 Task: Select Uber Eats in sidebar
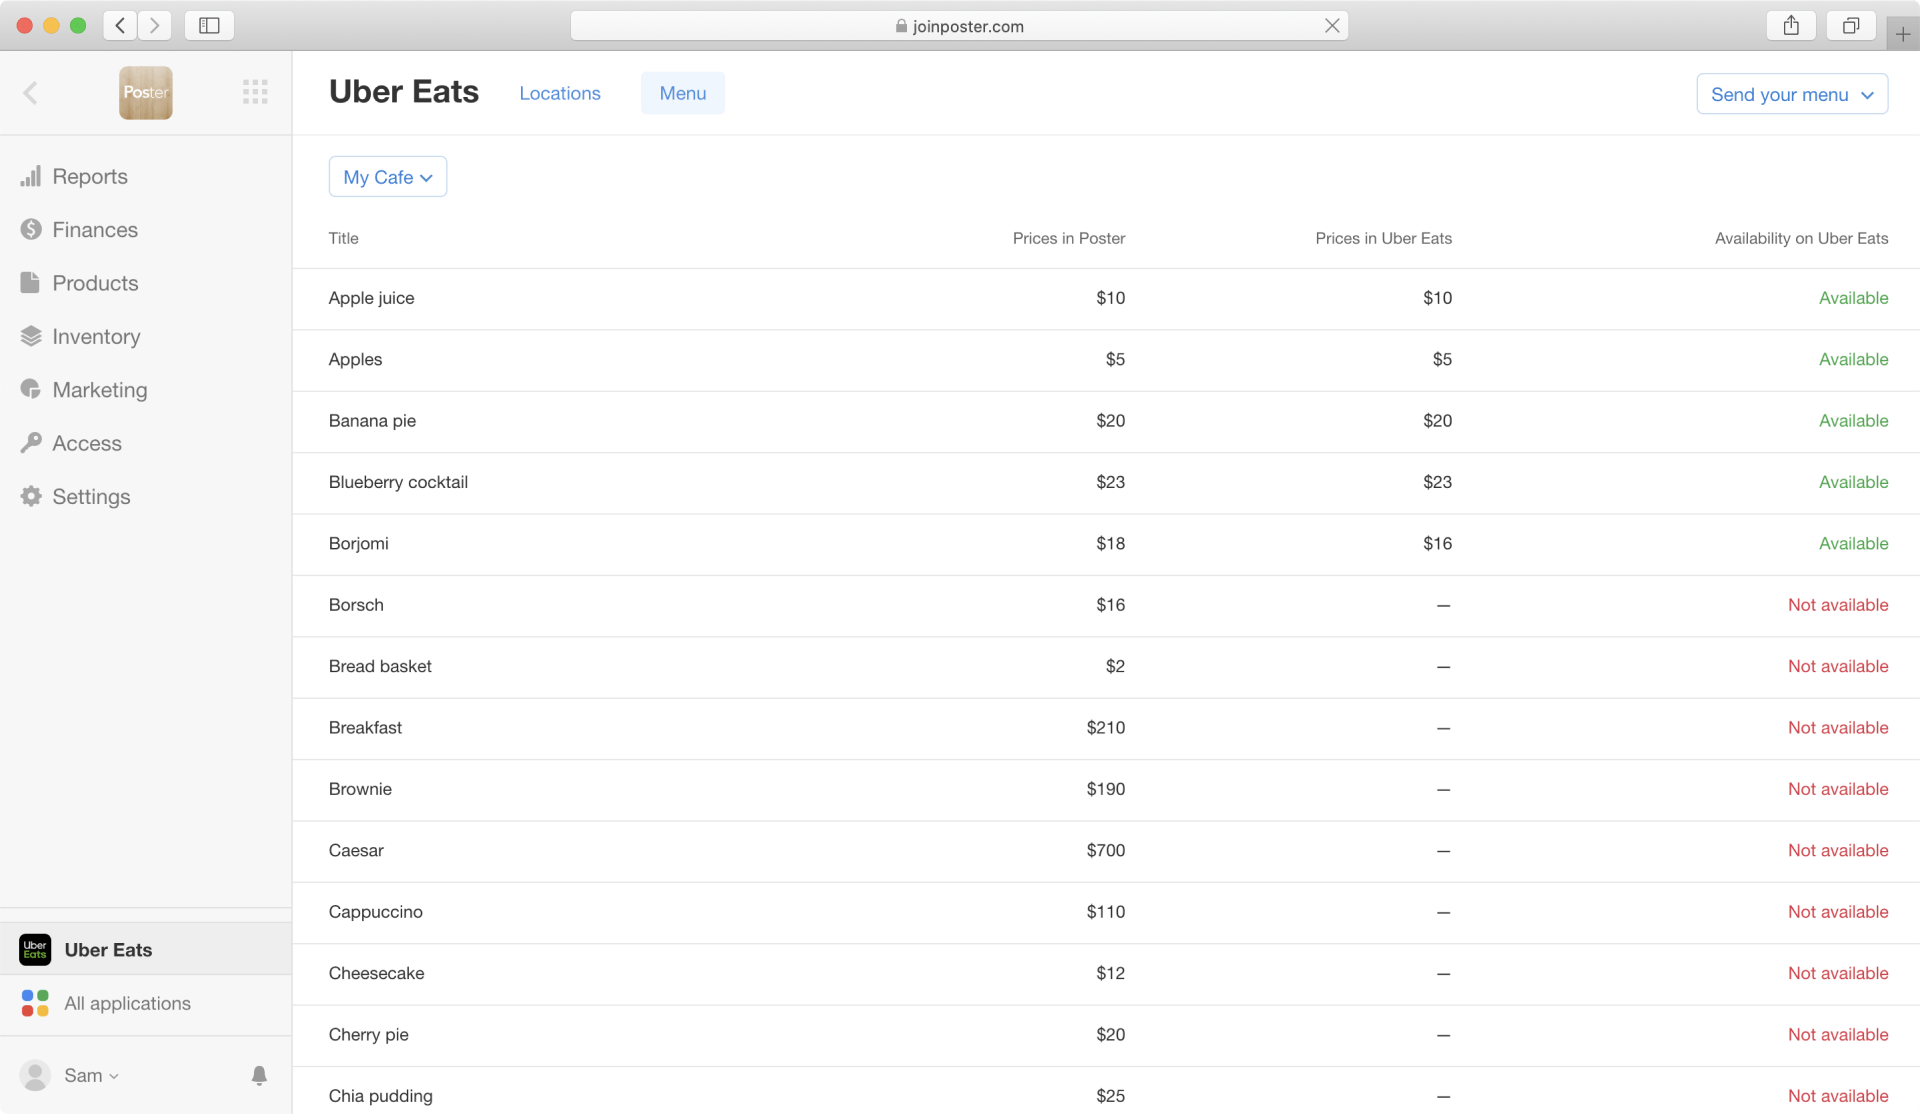146,949
